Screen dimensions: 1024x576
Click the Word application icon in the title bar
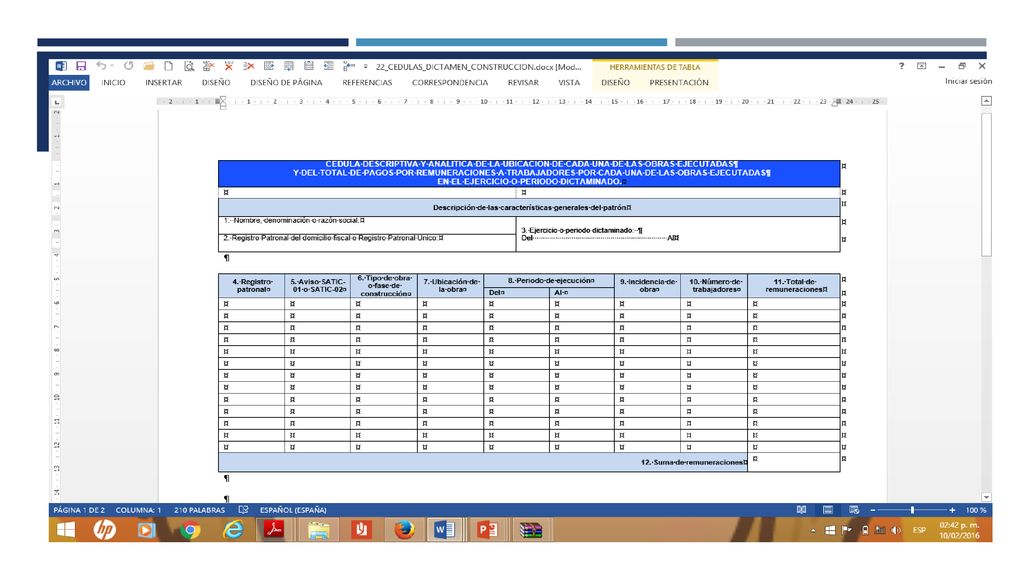61,66
